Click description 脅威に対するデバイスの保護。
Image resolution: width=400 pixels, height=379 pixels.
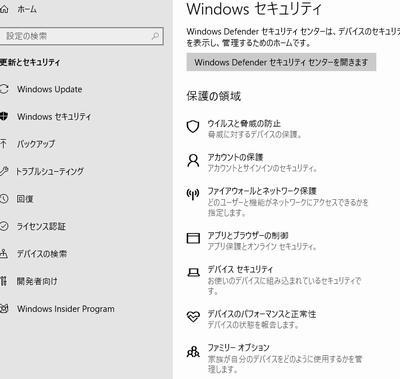(255, 134)
